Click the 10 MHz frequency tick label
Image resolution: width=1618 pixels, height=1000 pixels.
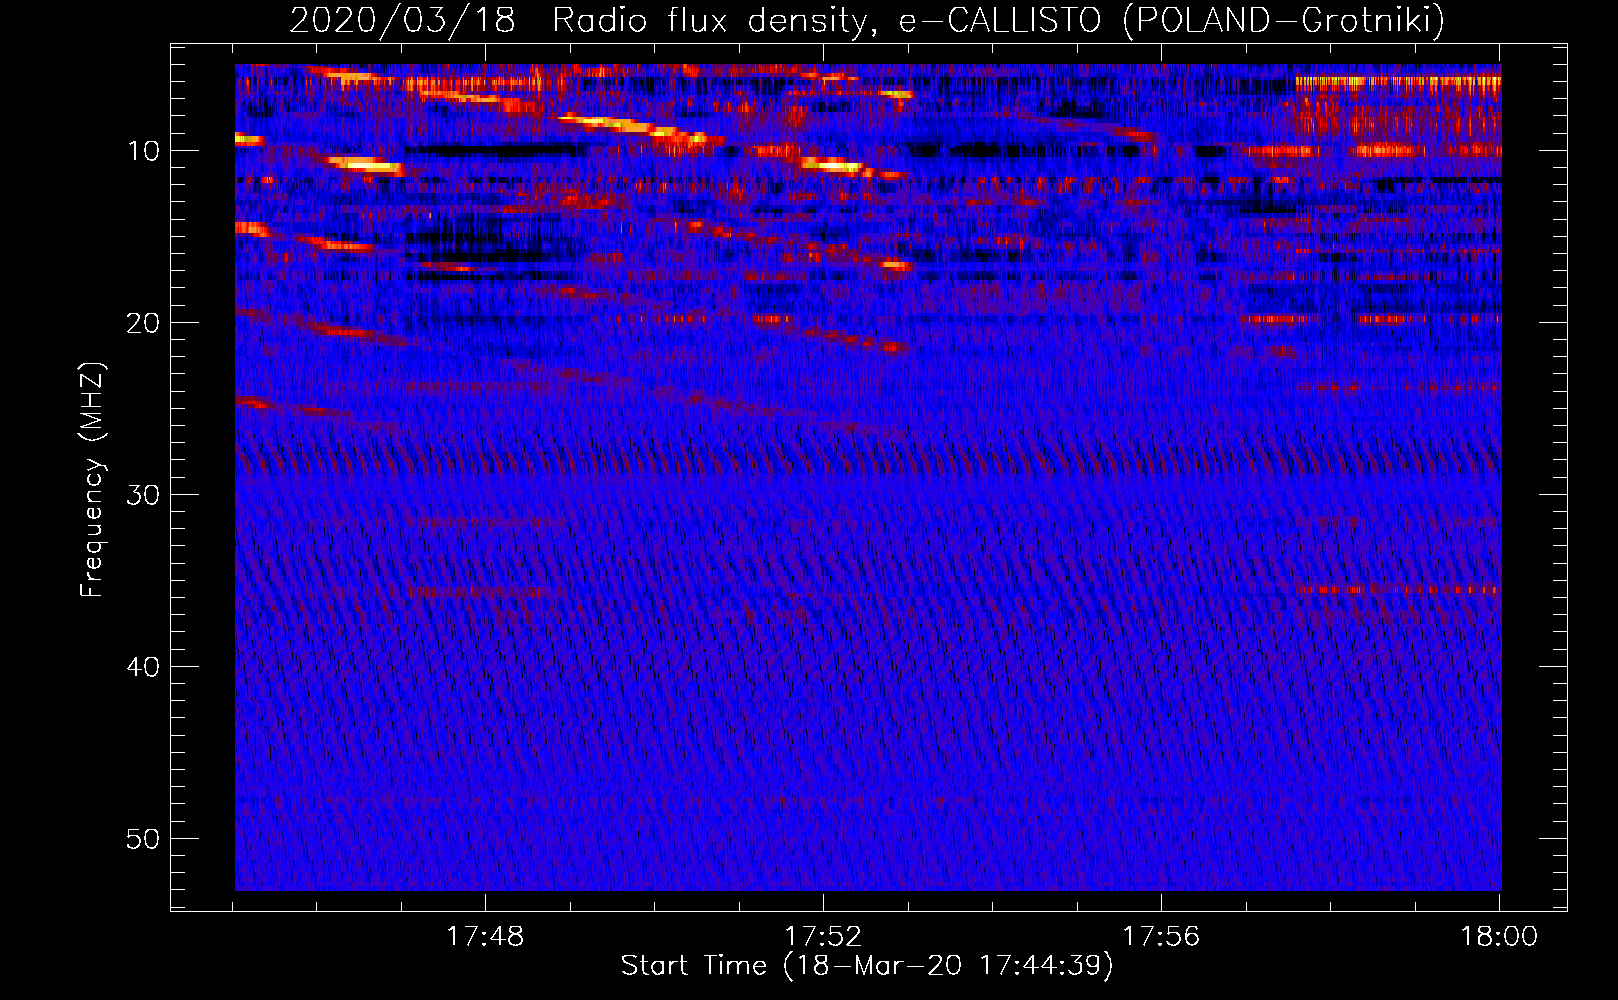(144, 151)
